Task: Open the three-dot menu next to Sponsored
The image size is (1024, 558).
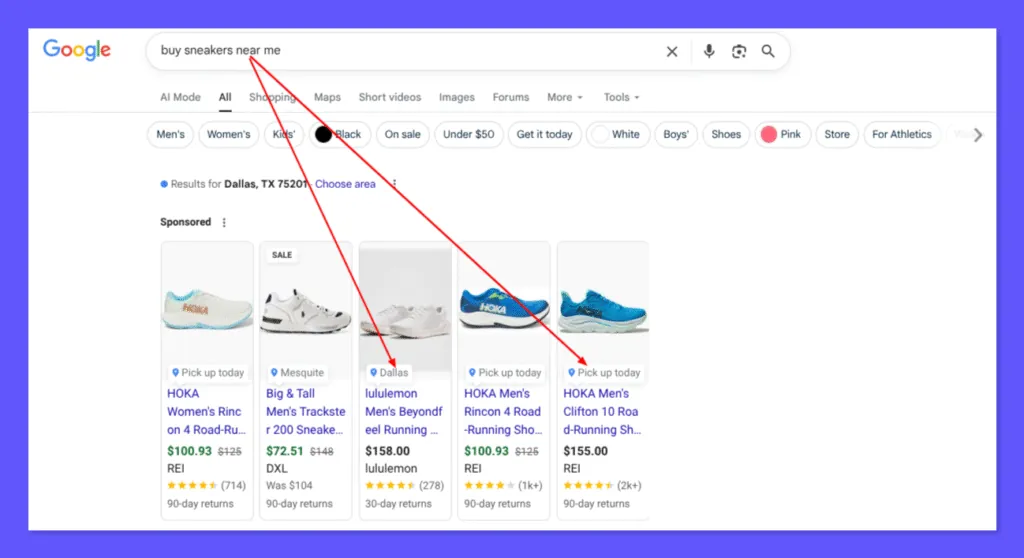Action: tap(224, 222)
